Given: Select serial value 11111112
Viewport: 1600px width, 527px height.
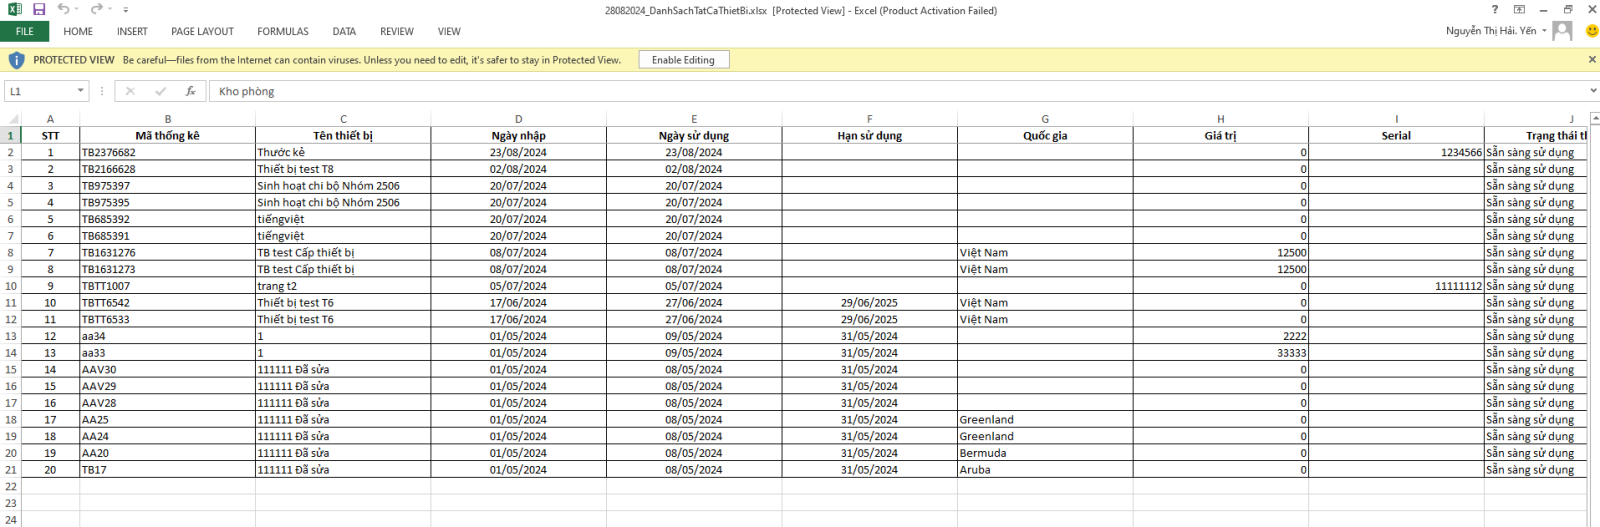Looking at the screenshot, I should 1396,286.
